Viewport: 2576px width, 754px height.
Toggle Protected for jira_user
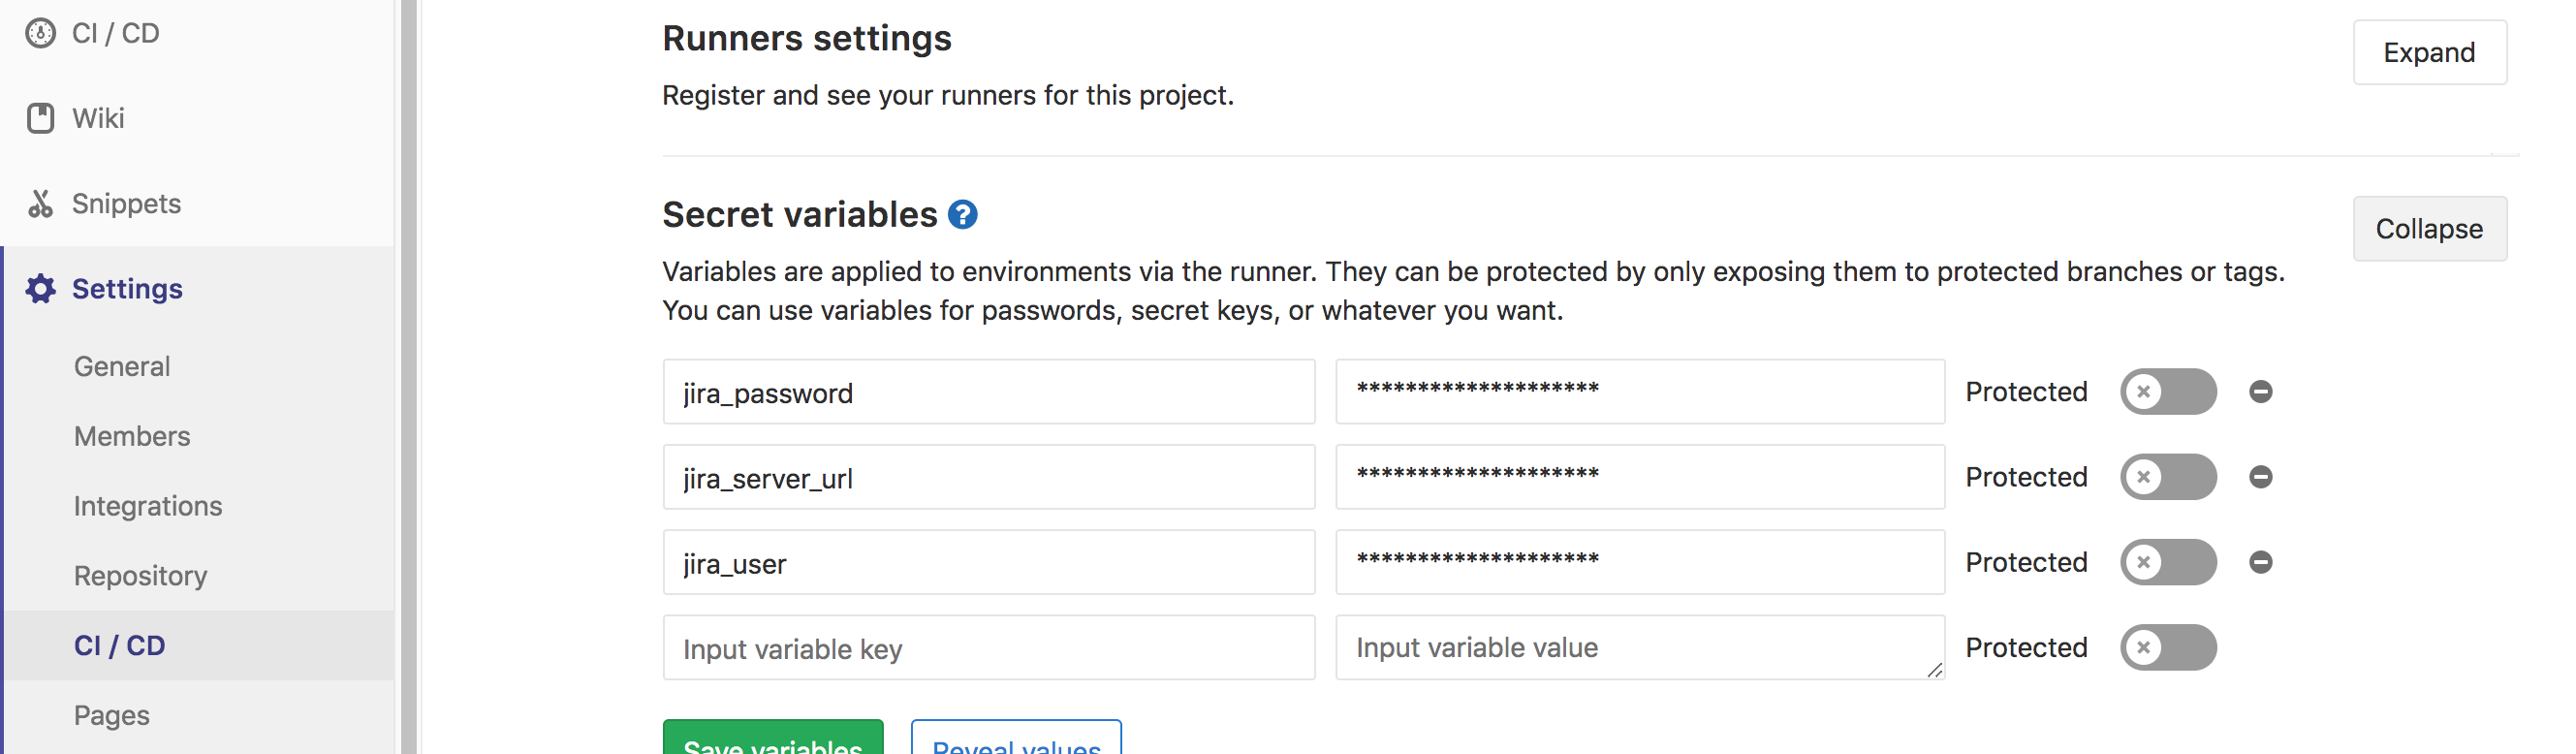pyautogui.click(x=2168, y=562)
